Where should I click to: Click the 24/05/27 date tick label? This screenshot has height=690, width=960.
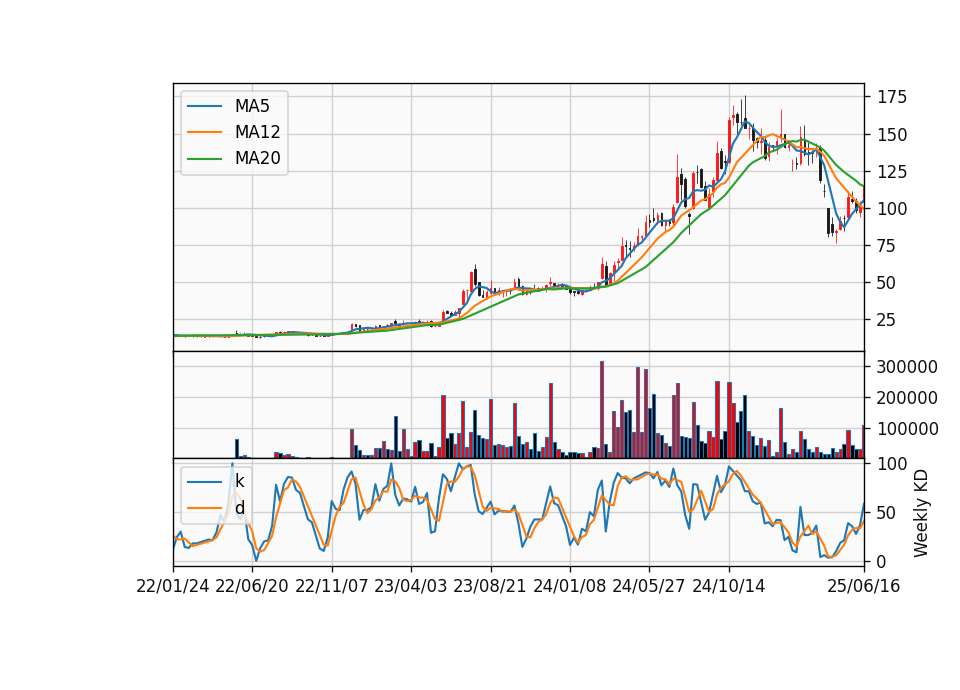pyautogui.click(x=649, y=586)
